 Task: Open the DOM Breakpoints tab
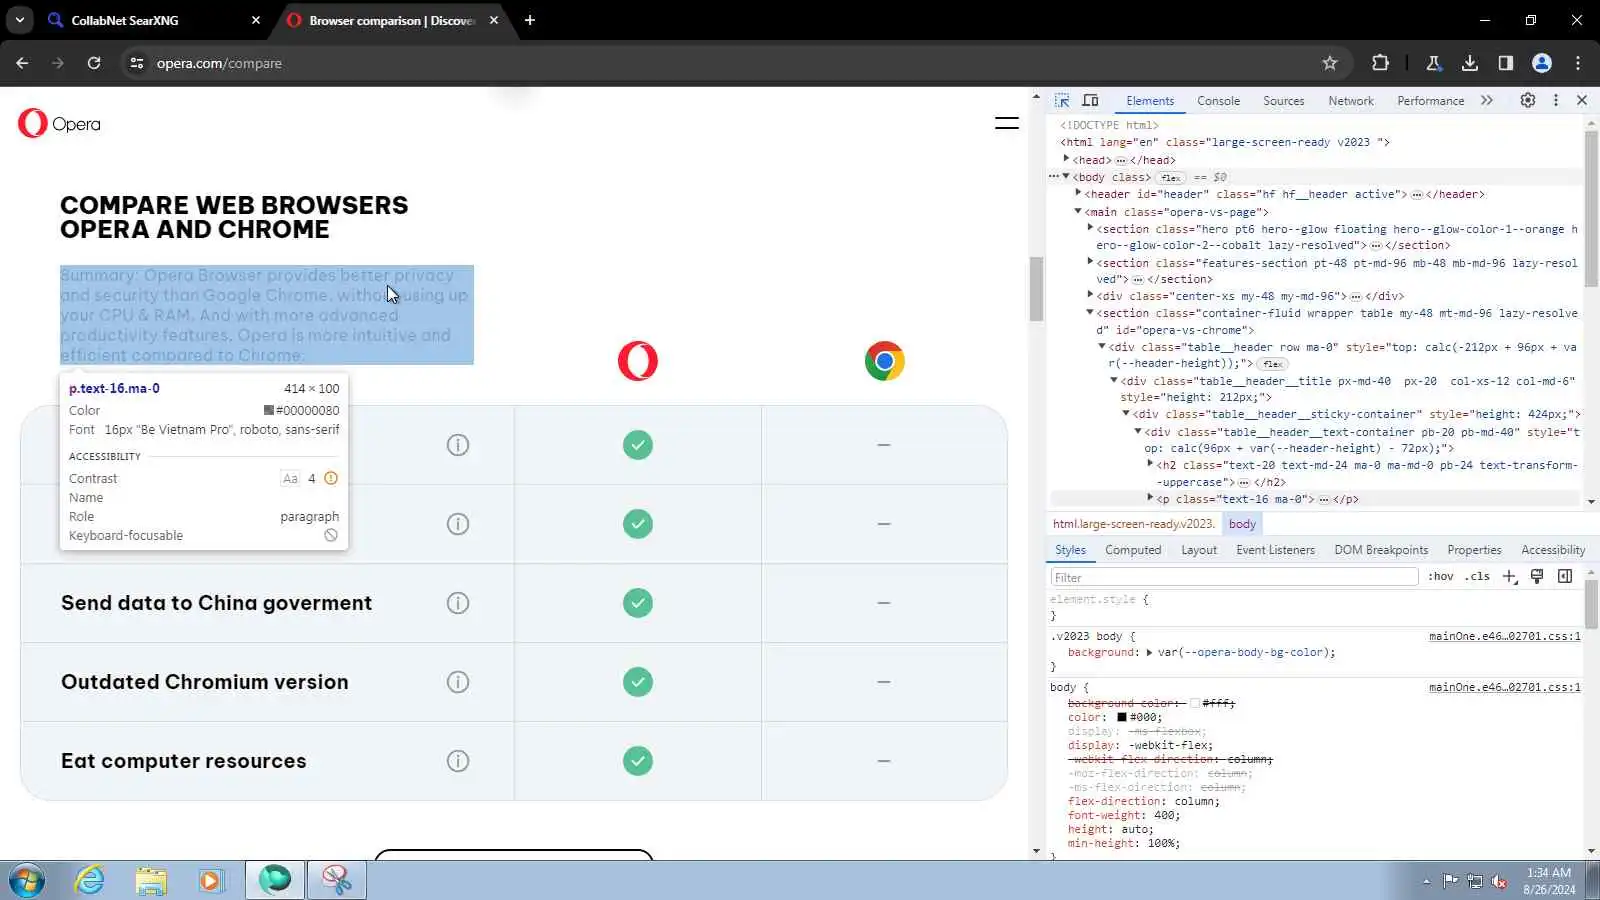tap(1381, 550)
